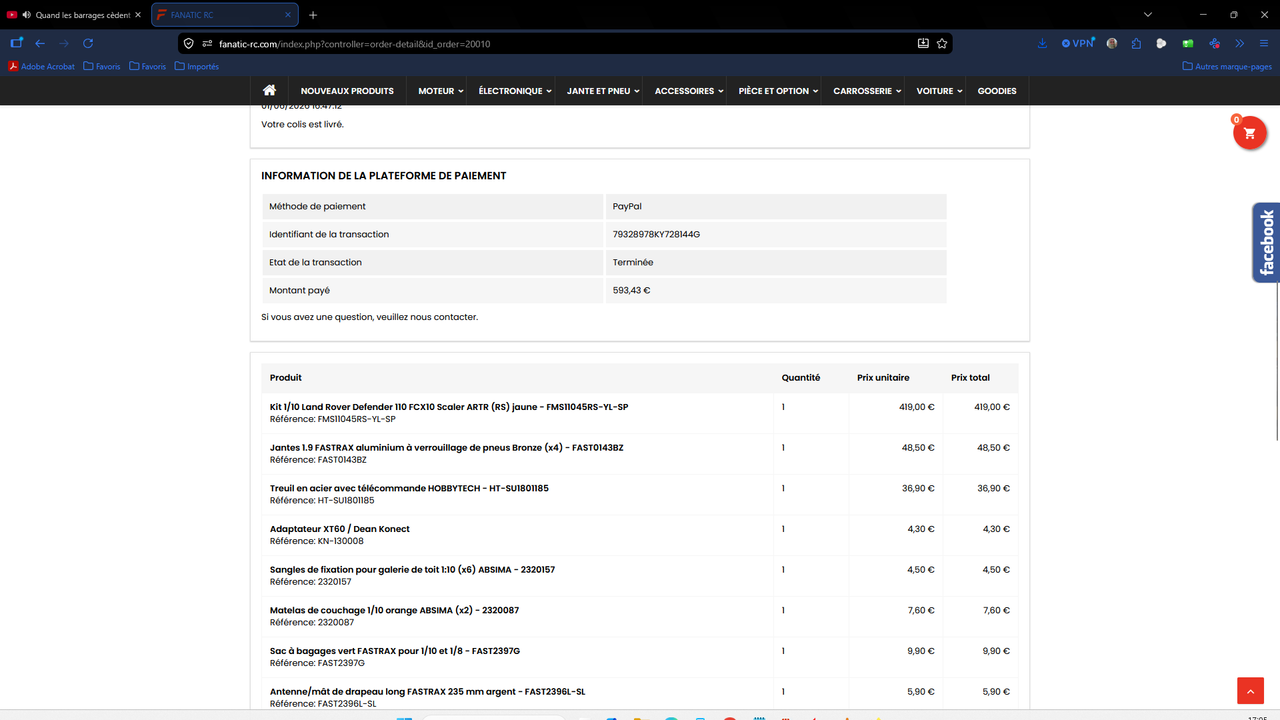Click the install page app icon in the URL bar
The height and width of the screenshot is (720, 1280).
click(923, 44)
